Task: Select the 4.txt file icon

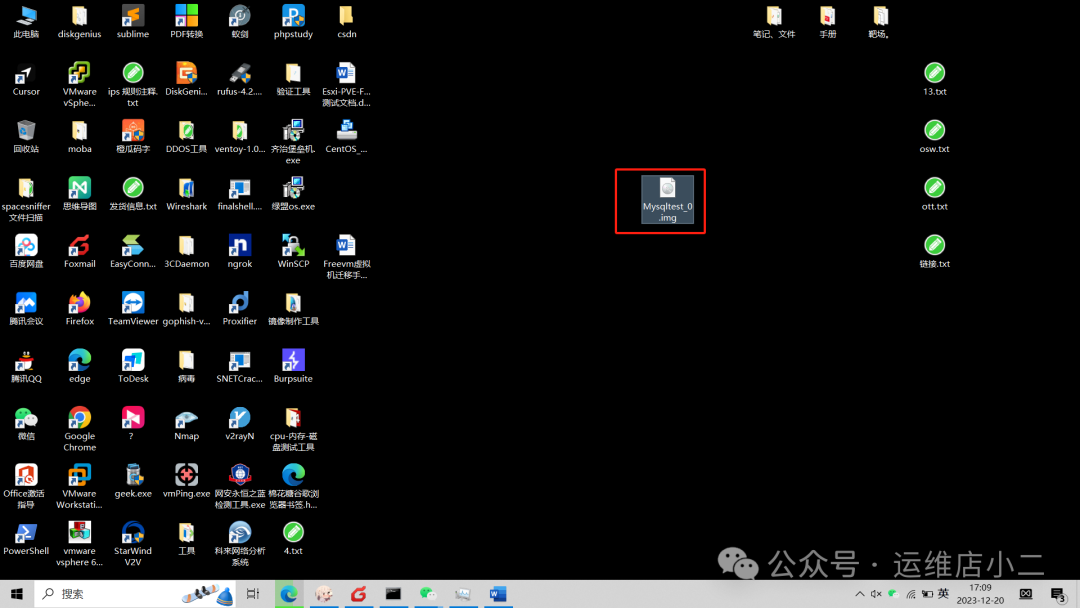Action: [x=293, y=538]
